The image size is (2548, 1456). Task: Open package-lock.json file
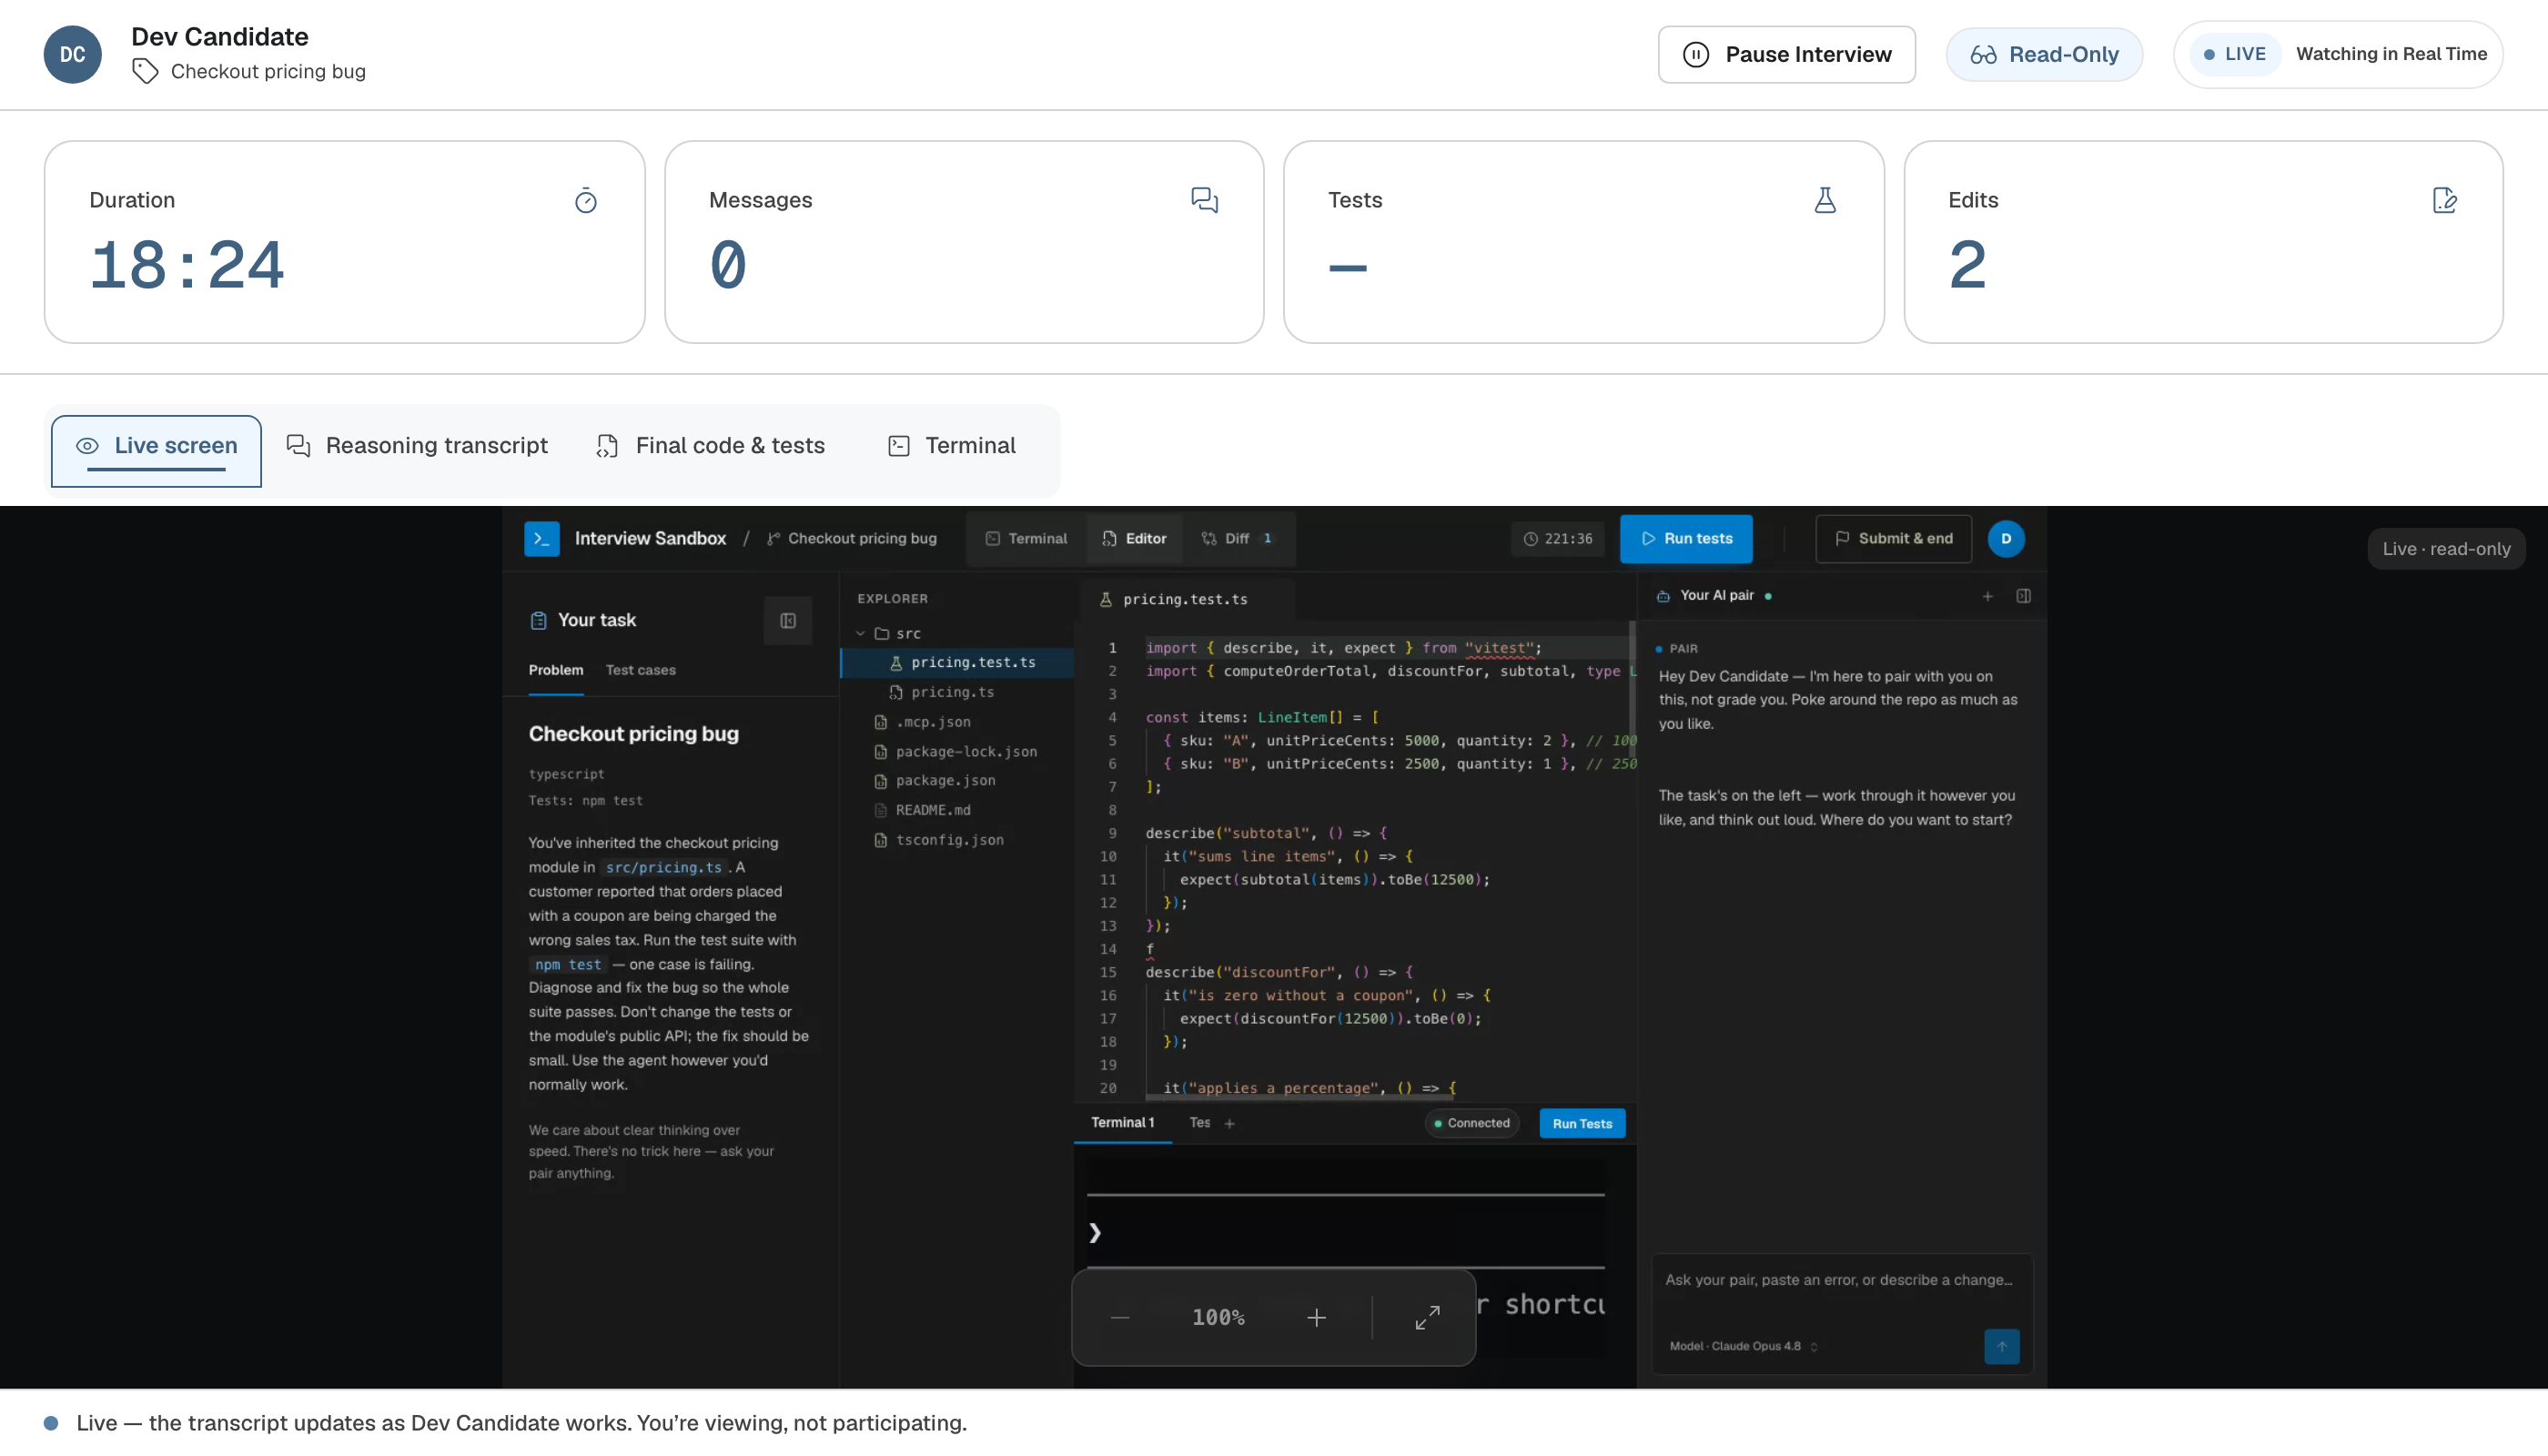pos(958,752)
